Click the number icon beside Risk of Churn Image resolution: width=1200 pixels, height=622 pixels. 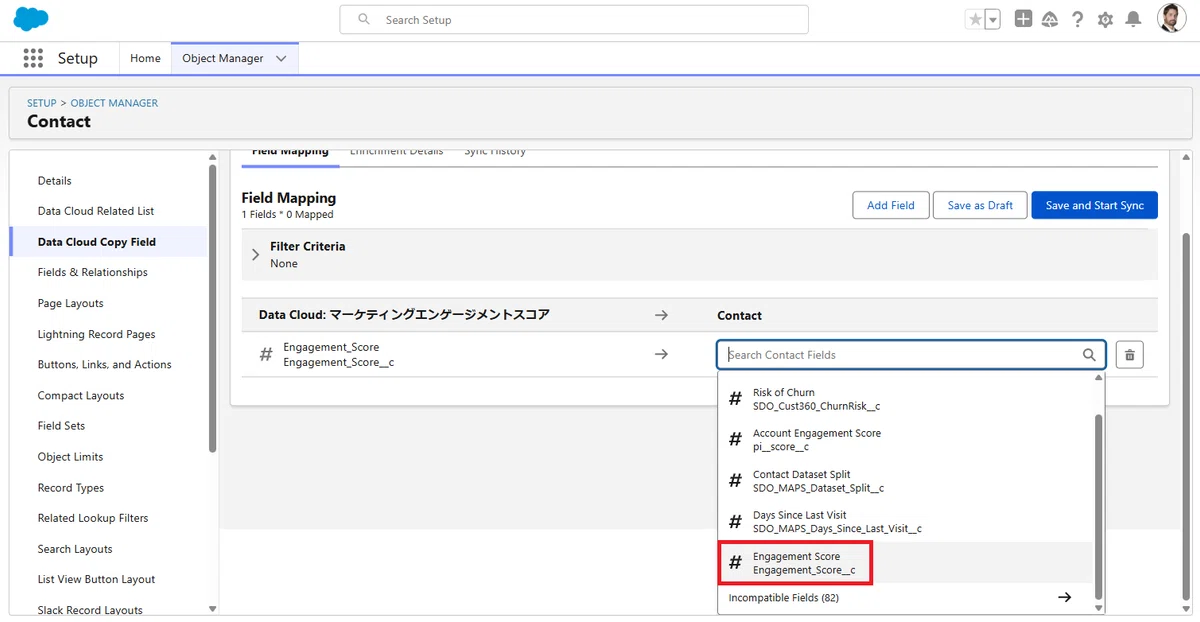tap(735, 399)
